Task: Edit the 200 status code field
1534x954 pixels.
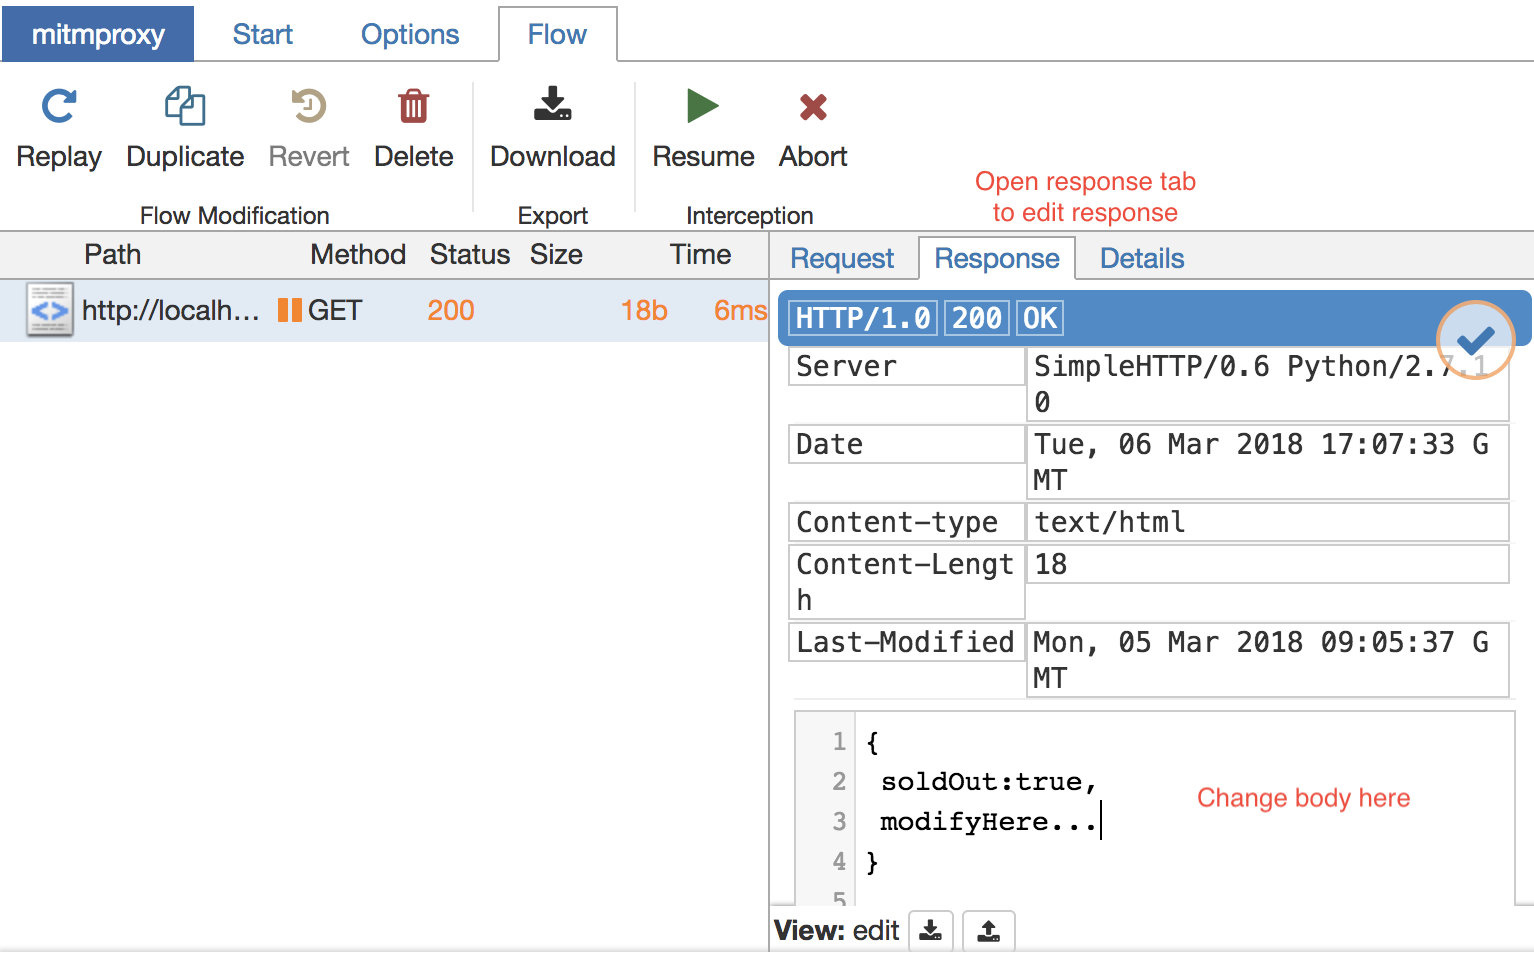Action: coord(977,318)
